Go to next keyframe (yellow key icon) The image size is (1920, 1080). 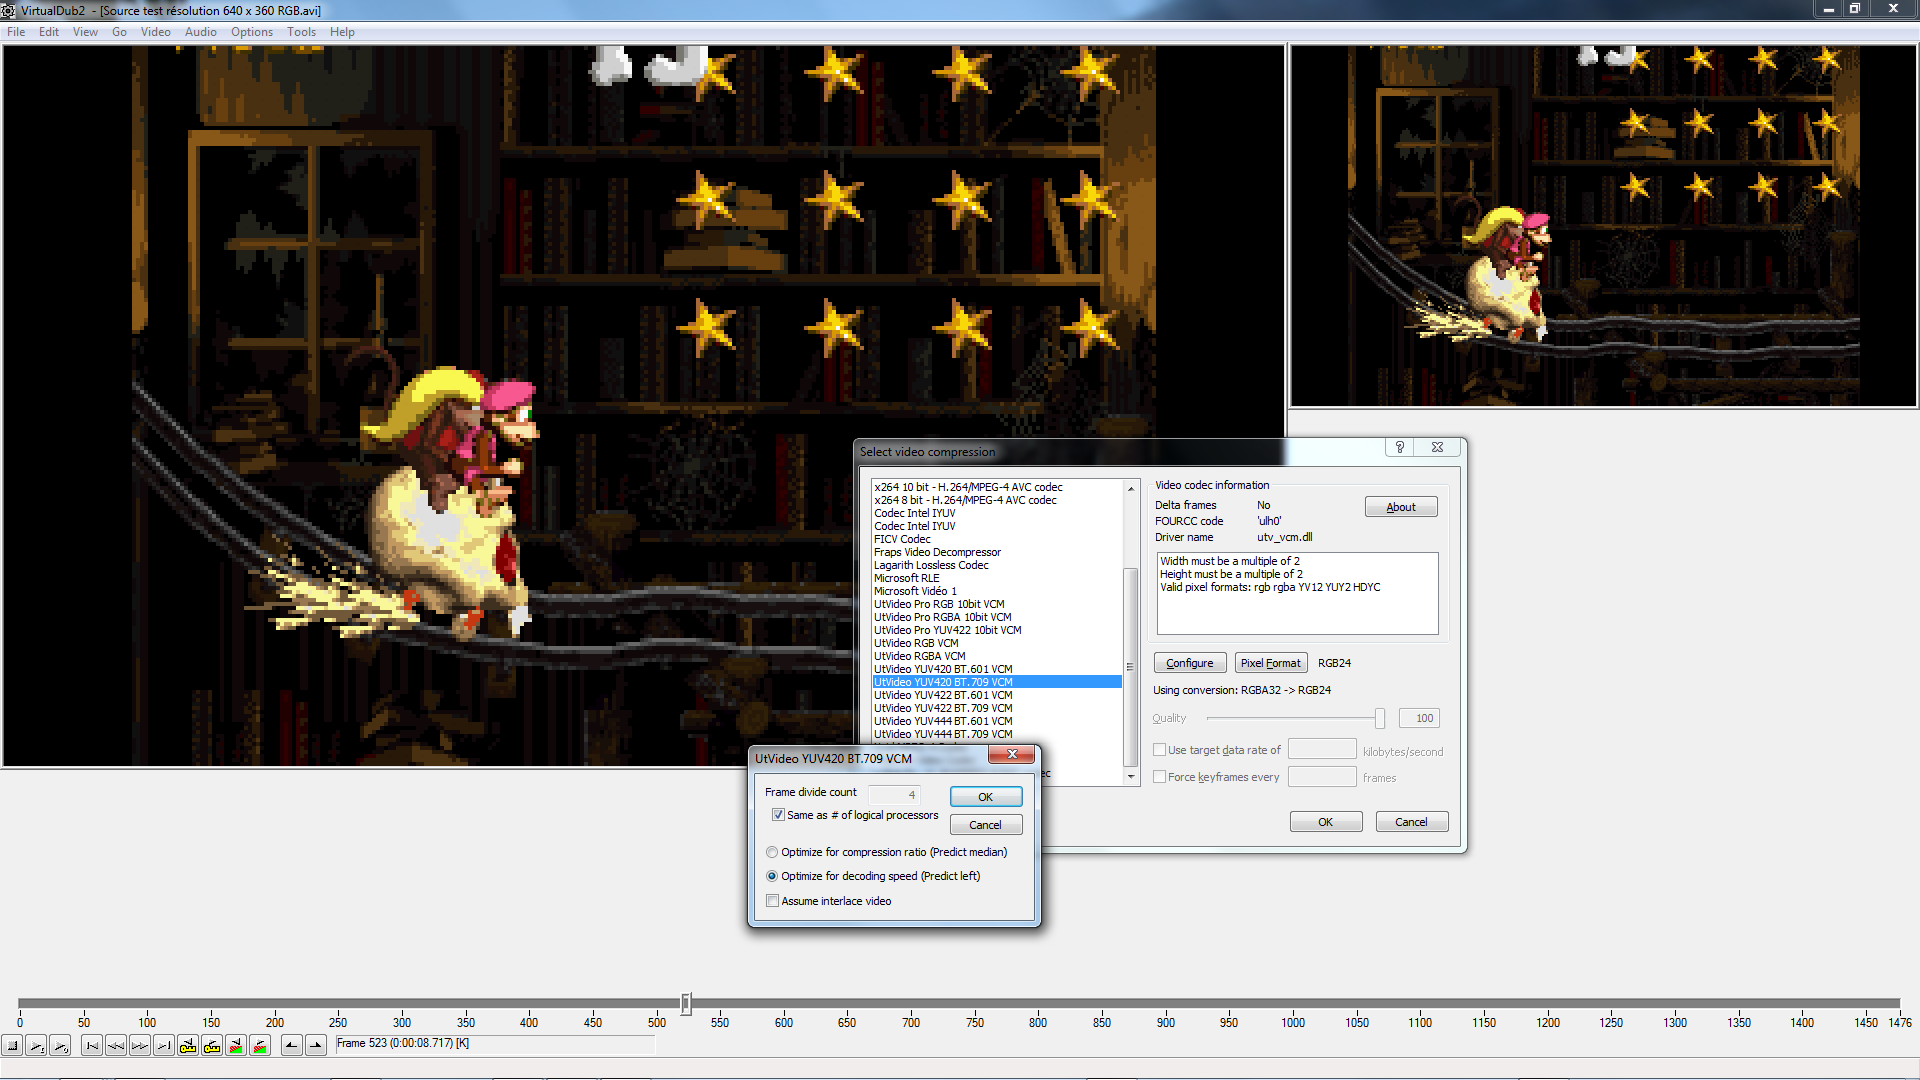(x=212, y=1046)
